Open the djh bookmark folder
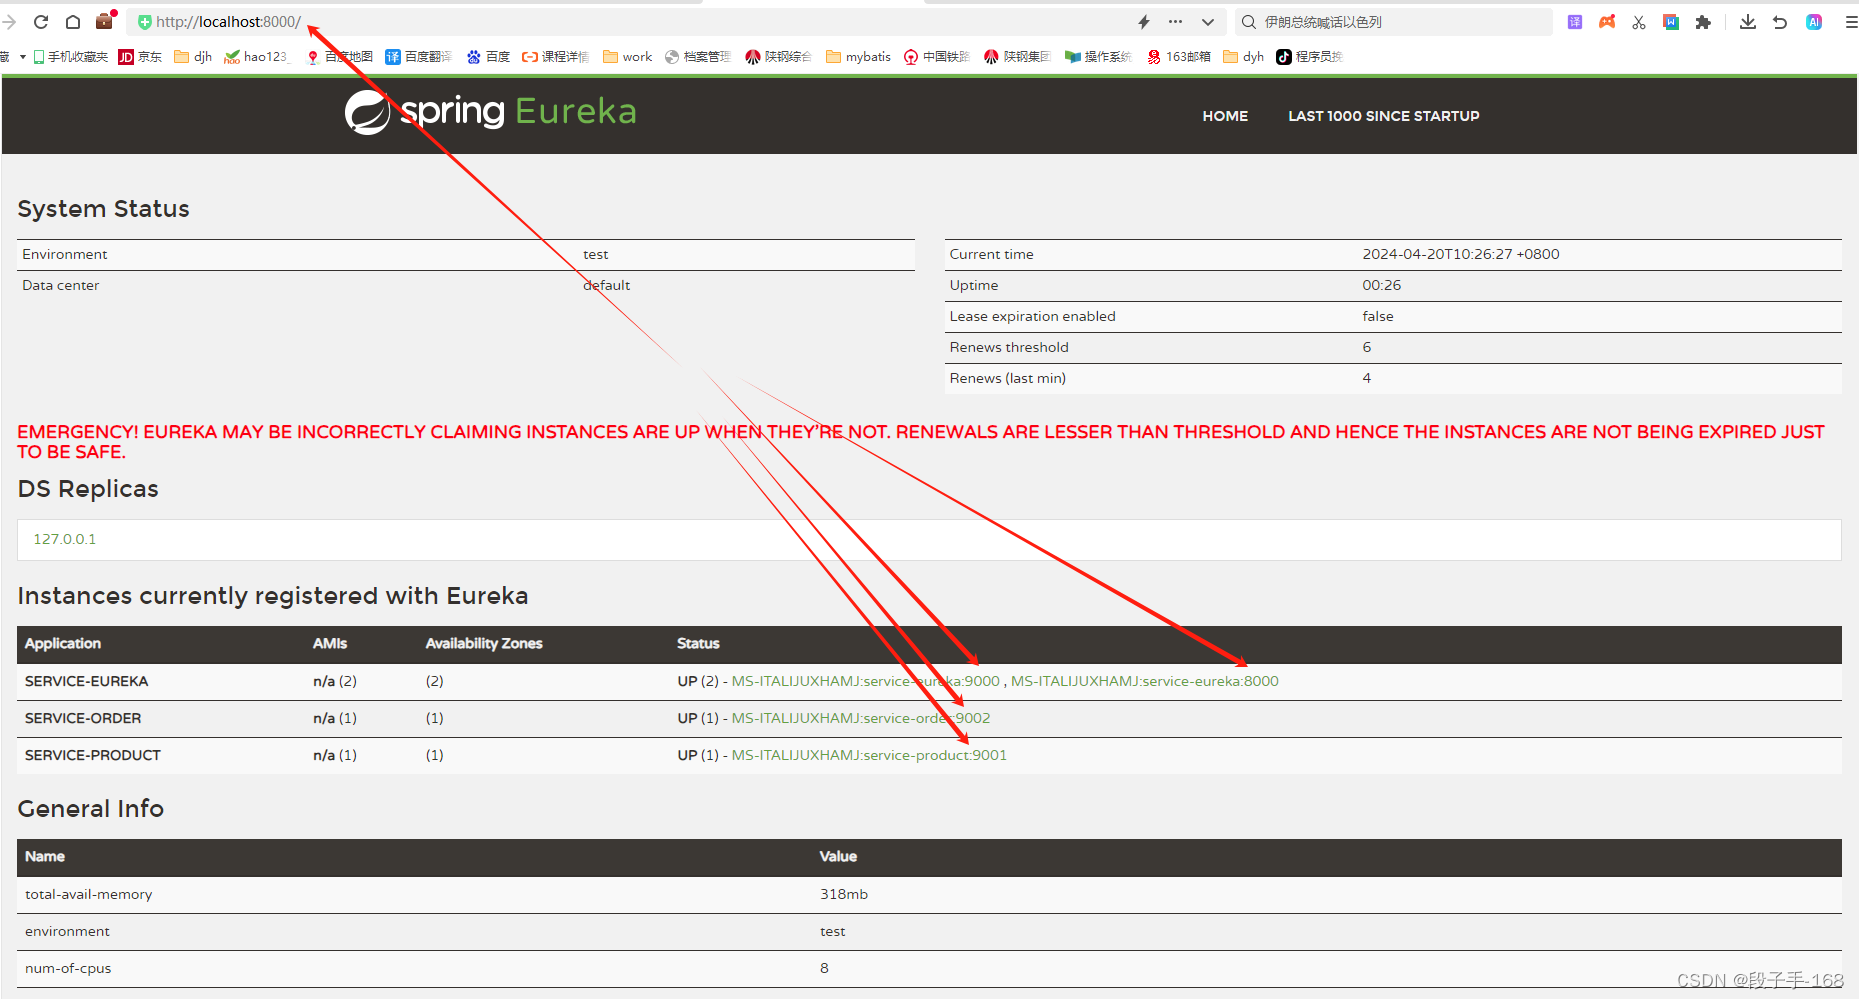Screen dimensions: 1859x999 coord(193,57)
